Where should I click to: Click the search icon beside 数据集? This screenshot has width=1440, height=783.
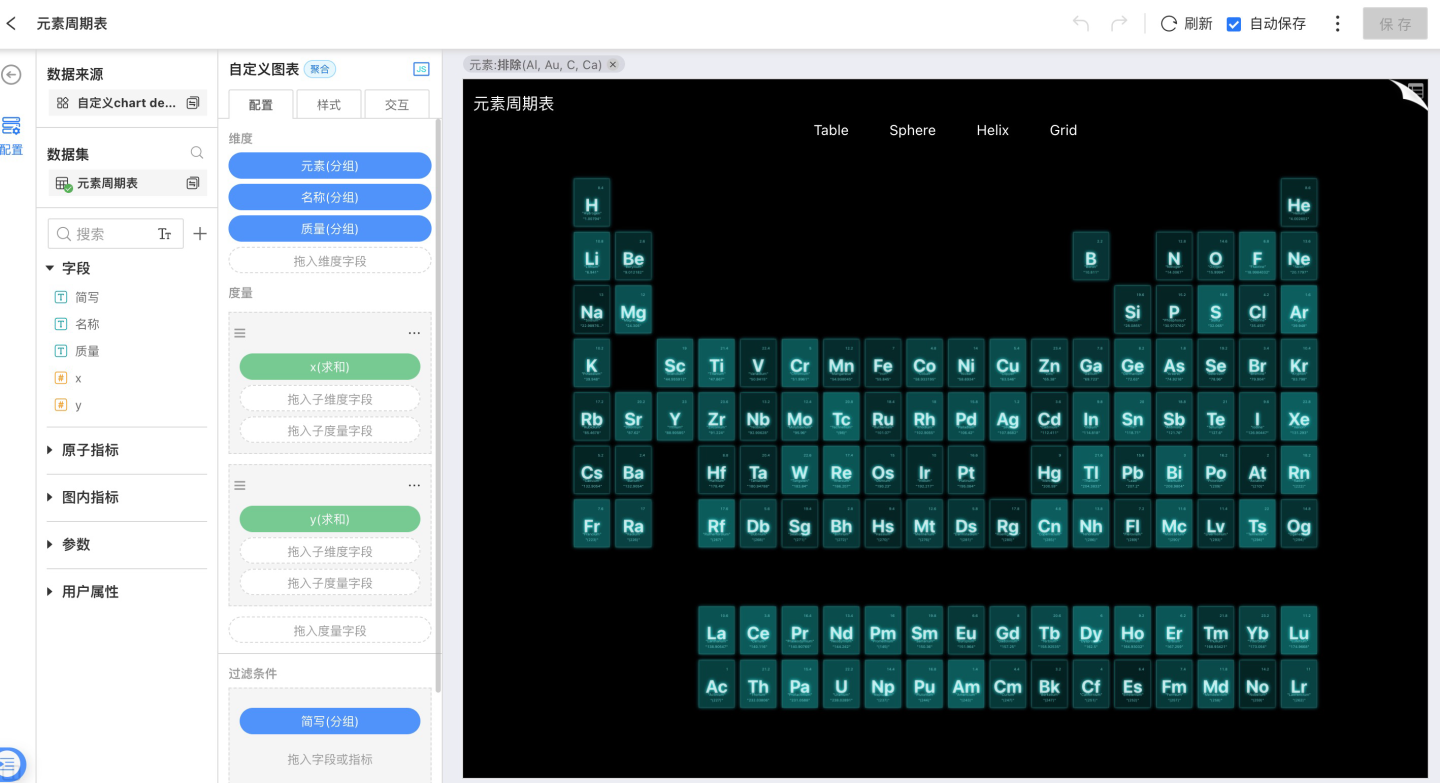197,153
